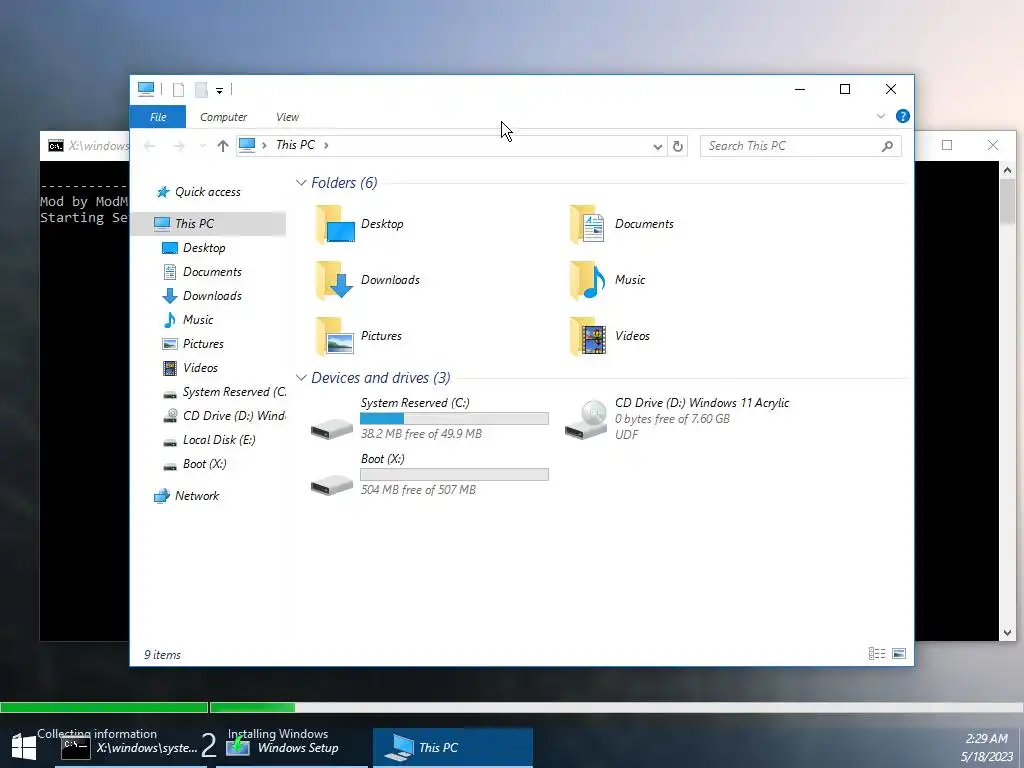Click This PC in the address bar
1024x768 pixels.
coord(295,145)
